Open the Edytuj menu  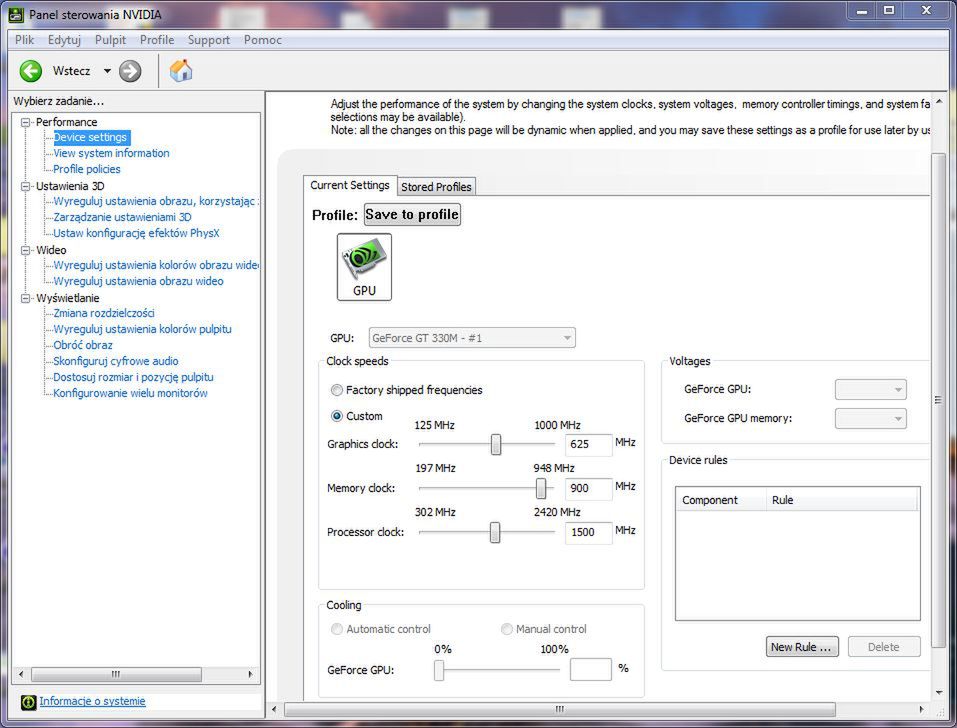(x=64, y=40)
